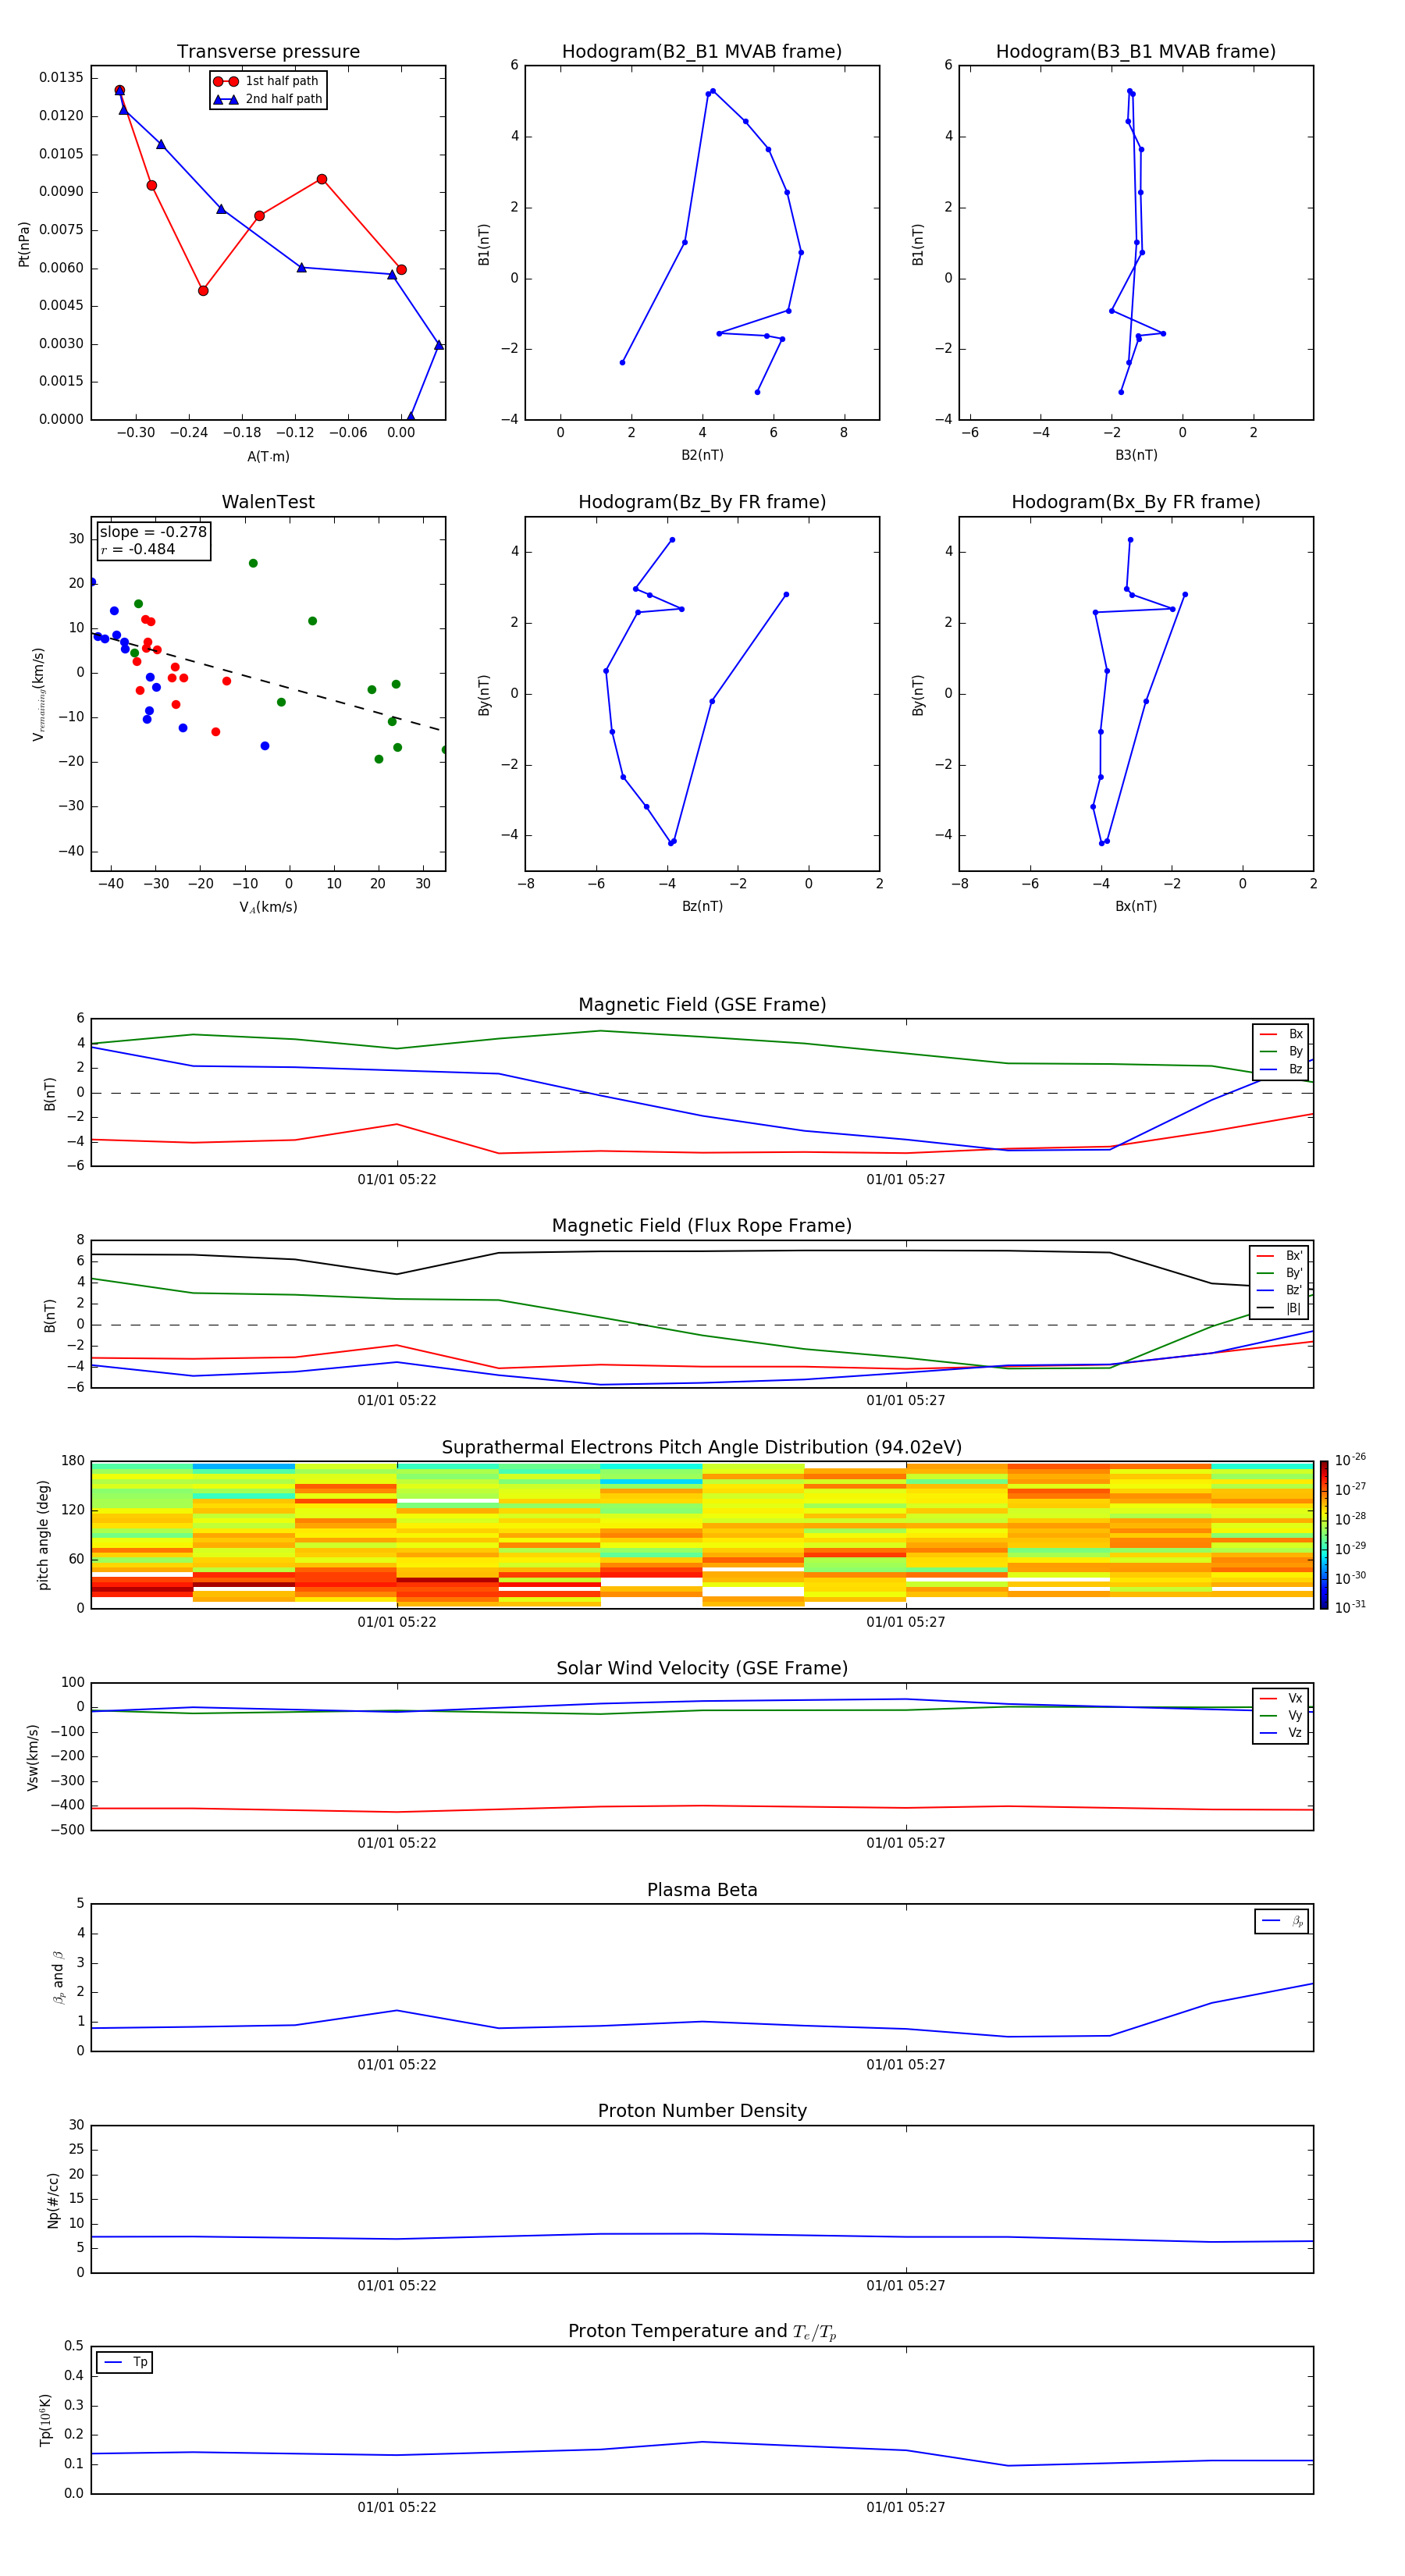
Task: Select the βp legend entry in Plasma Beta
Action: 1283,1921
